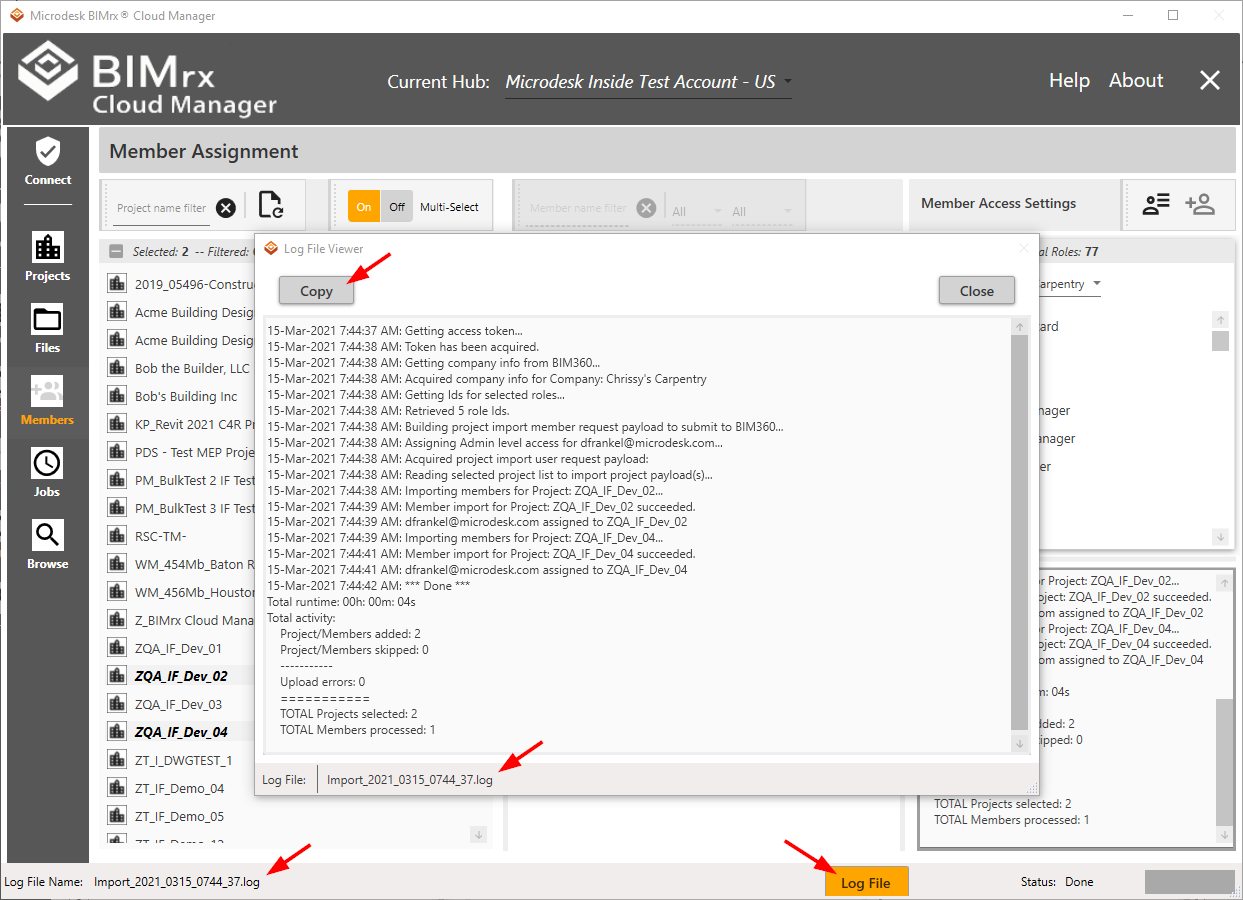Click the log file name inside the Log File Viewer footer
The width and height of the screenshot is (1243, 900).
(x=410, y=780)
